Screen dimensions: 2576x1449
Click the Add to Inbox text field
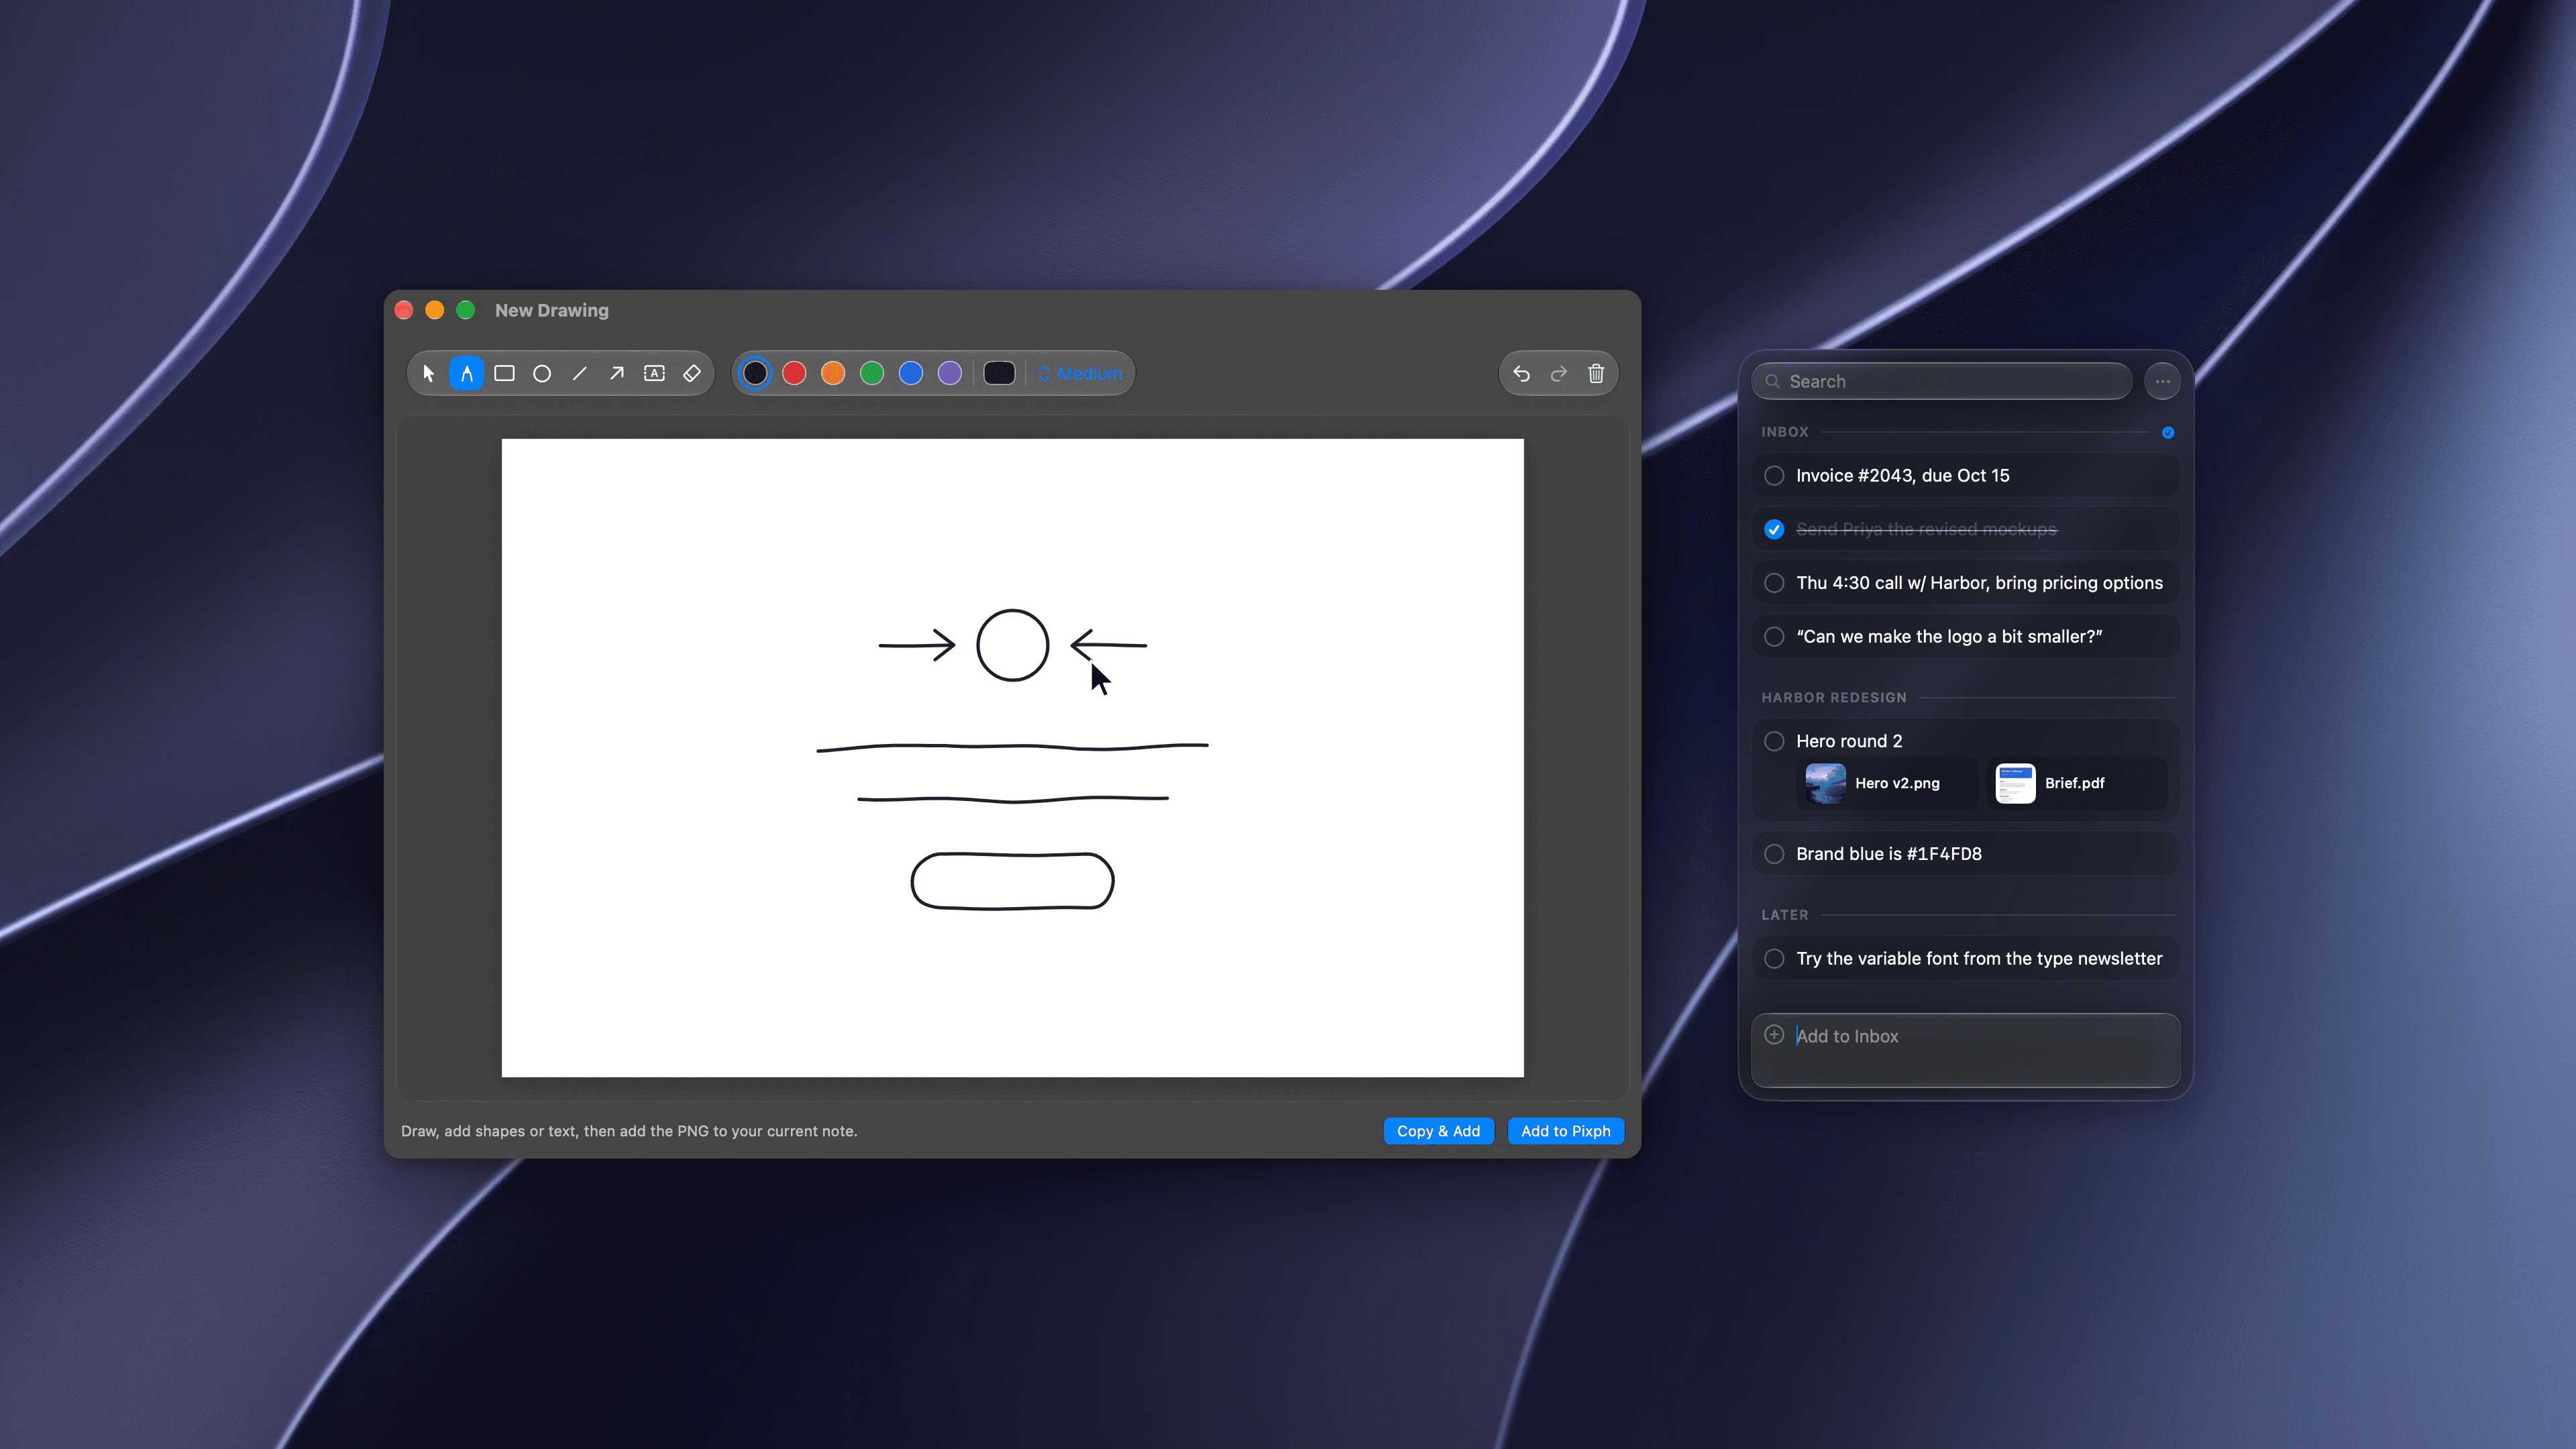[x=1965, y=1049]
